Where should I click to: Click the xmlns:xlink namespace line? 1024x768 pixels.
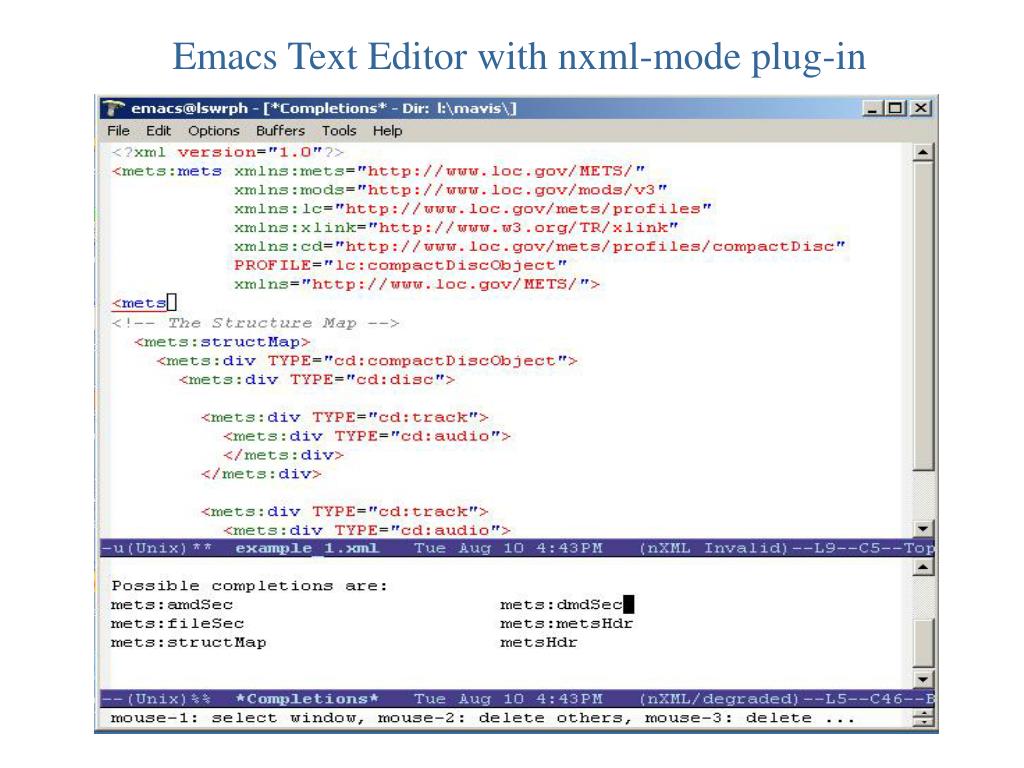pyautogui.click(x=456, y=227)
